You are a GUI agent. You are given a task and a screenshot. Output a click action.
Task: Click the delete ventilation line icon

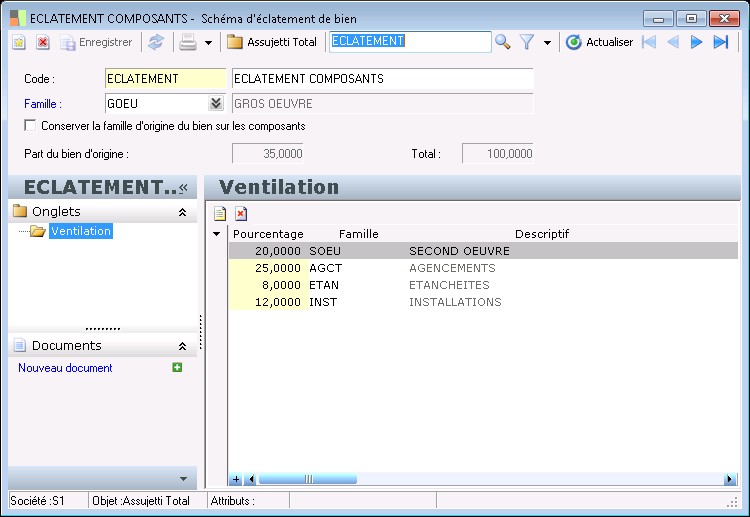click(x=241, y=213)
